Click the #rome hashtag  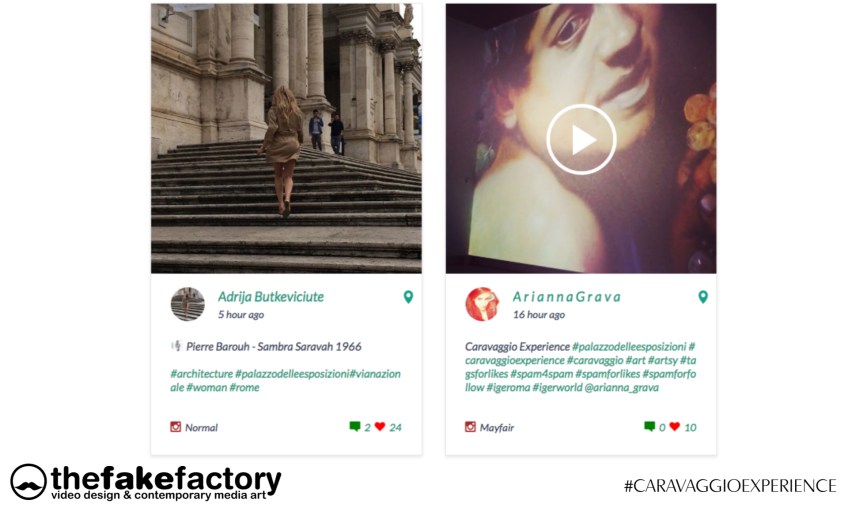[x=244, y=387]
